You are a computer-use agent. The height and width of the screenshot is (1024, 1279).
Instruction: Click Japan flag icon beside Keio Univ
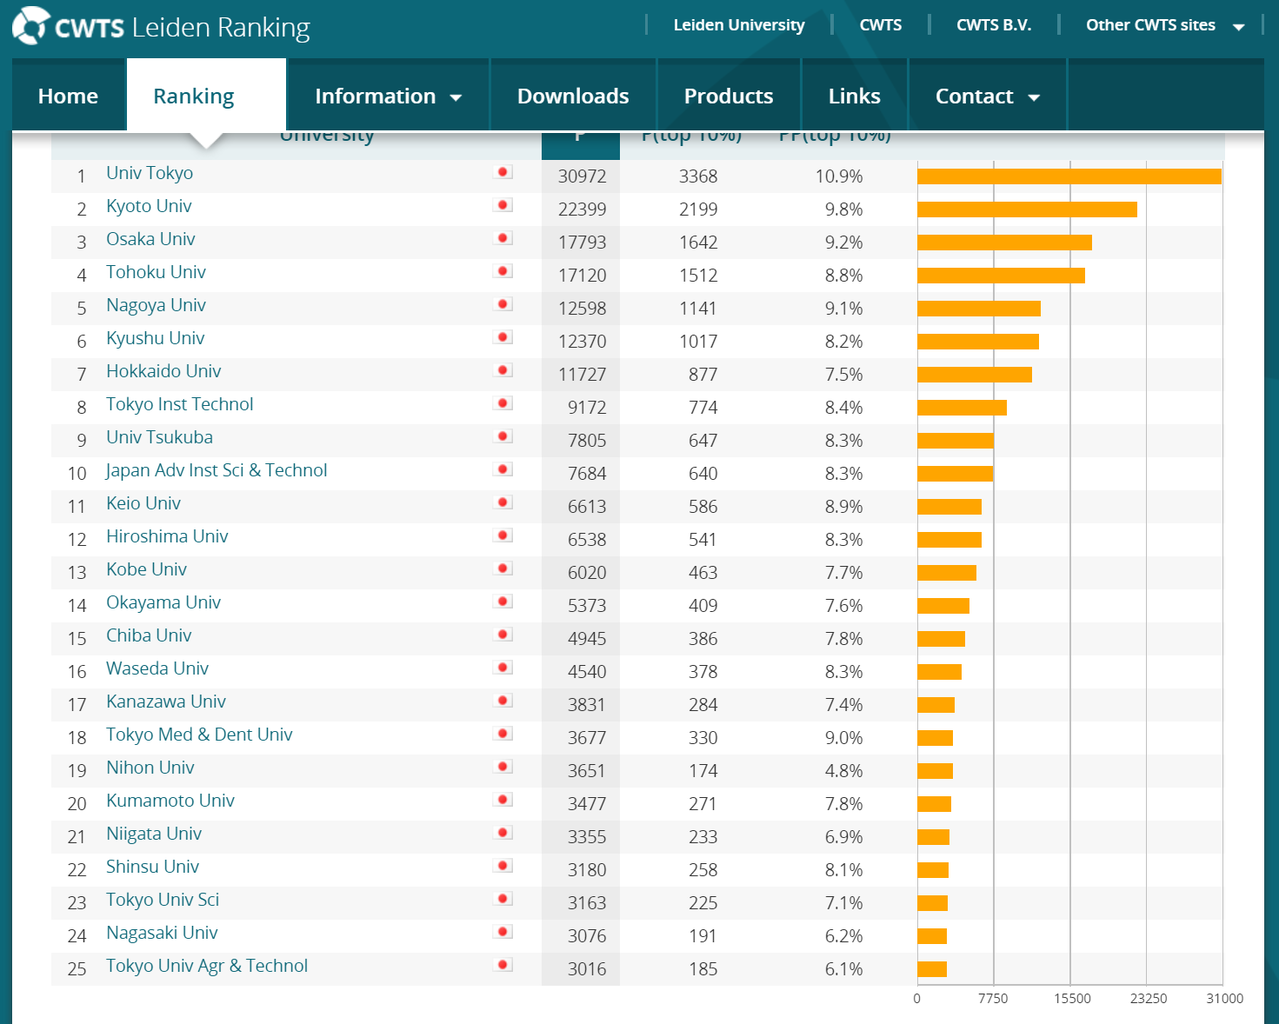coord(504,502)
